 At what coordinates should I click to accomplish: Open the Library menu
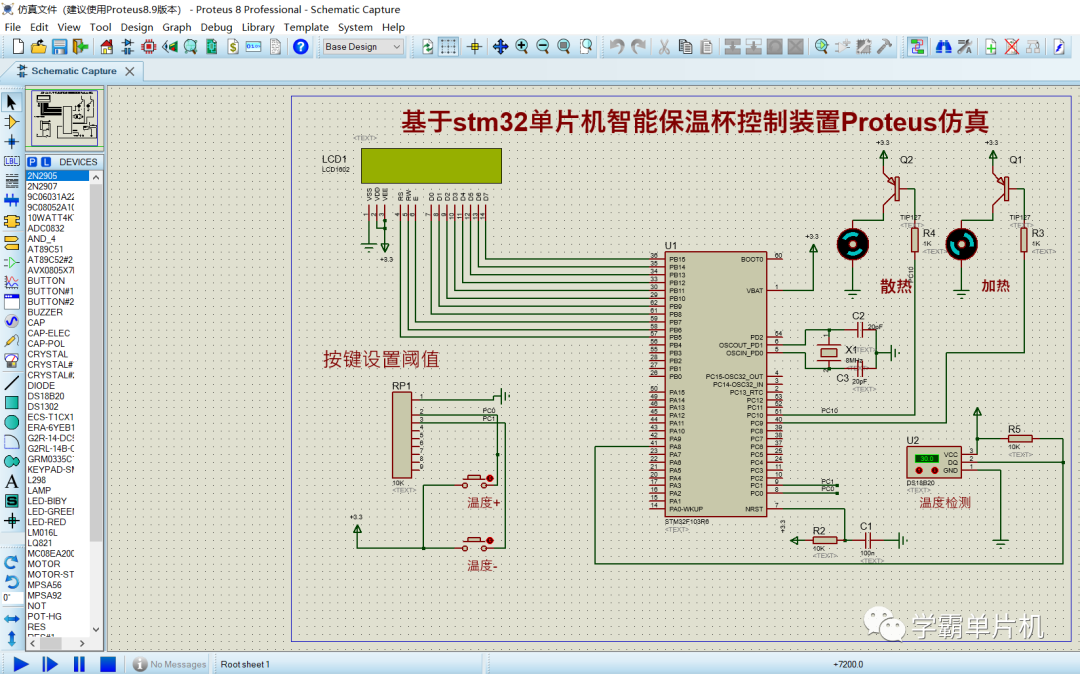point(258,27)
